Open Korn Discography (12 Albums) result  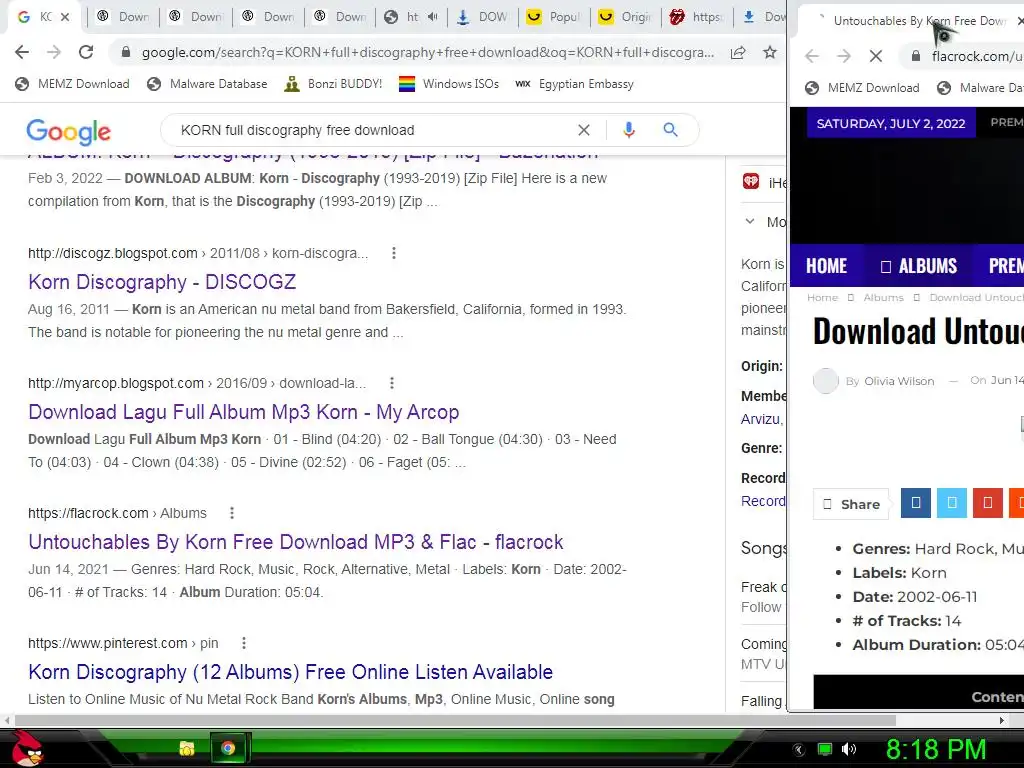291,671
